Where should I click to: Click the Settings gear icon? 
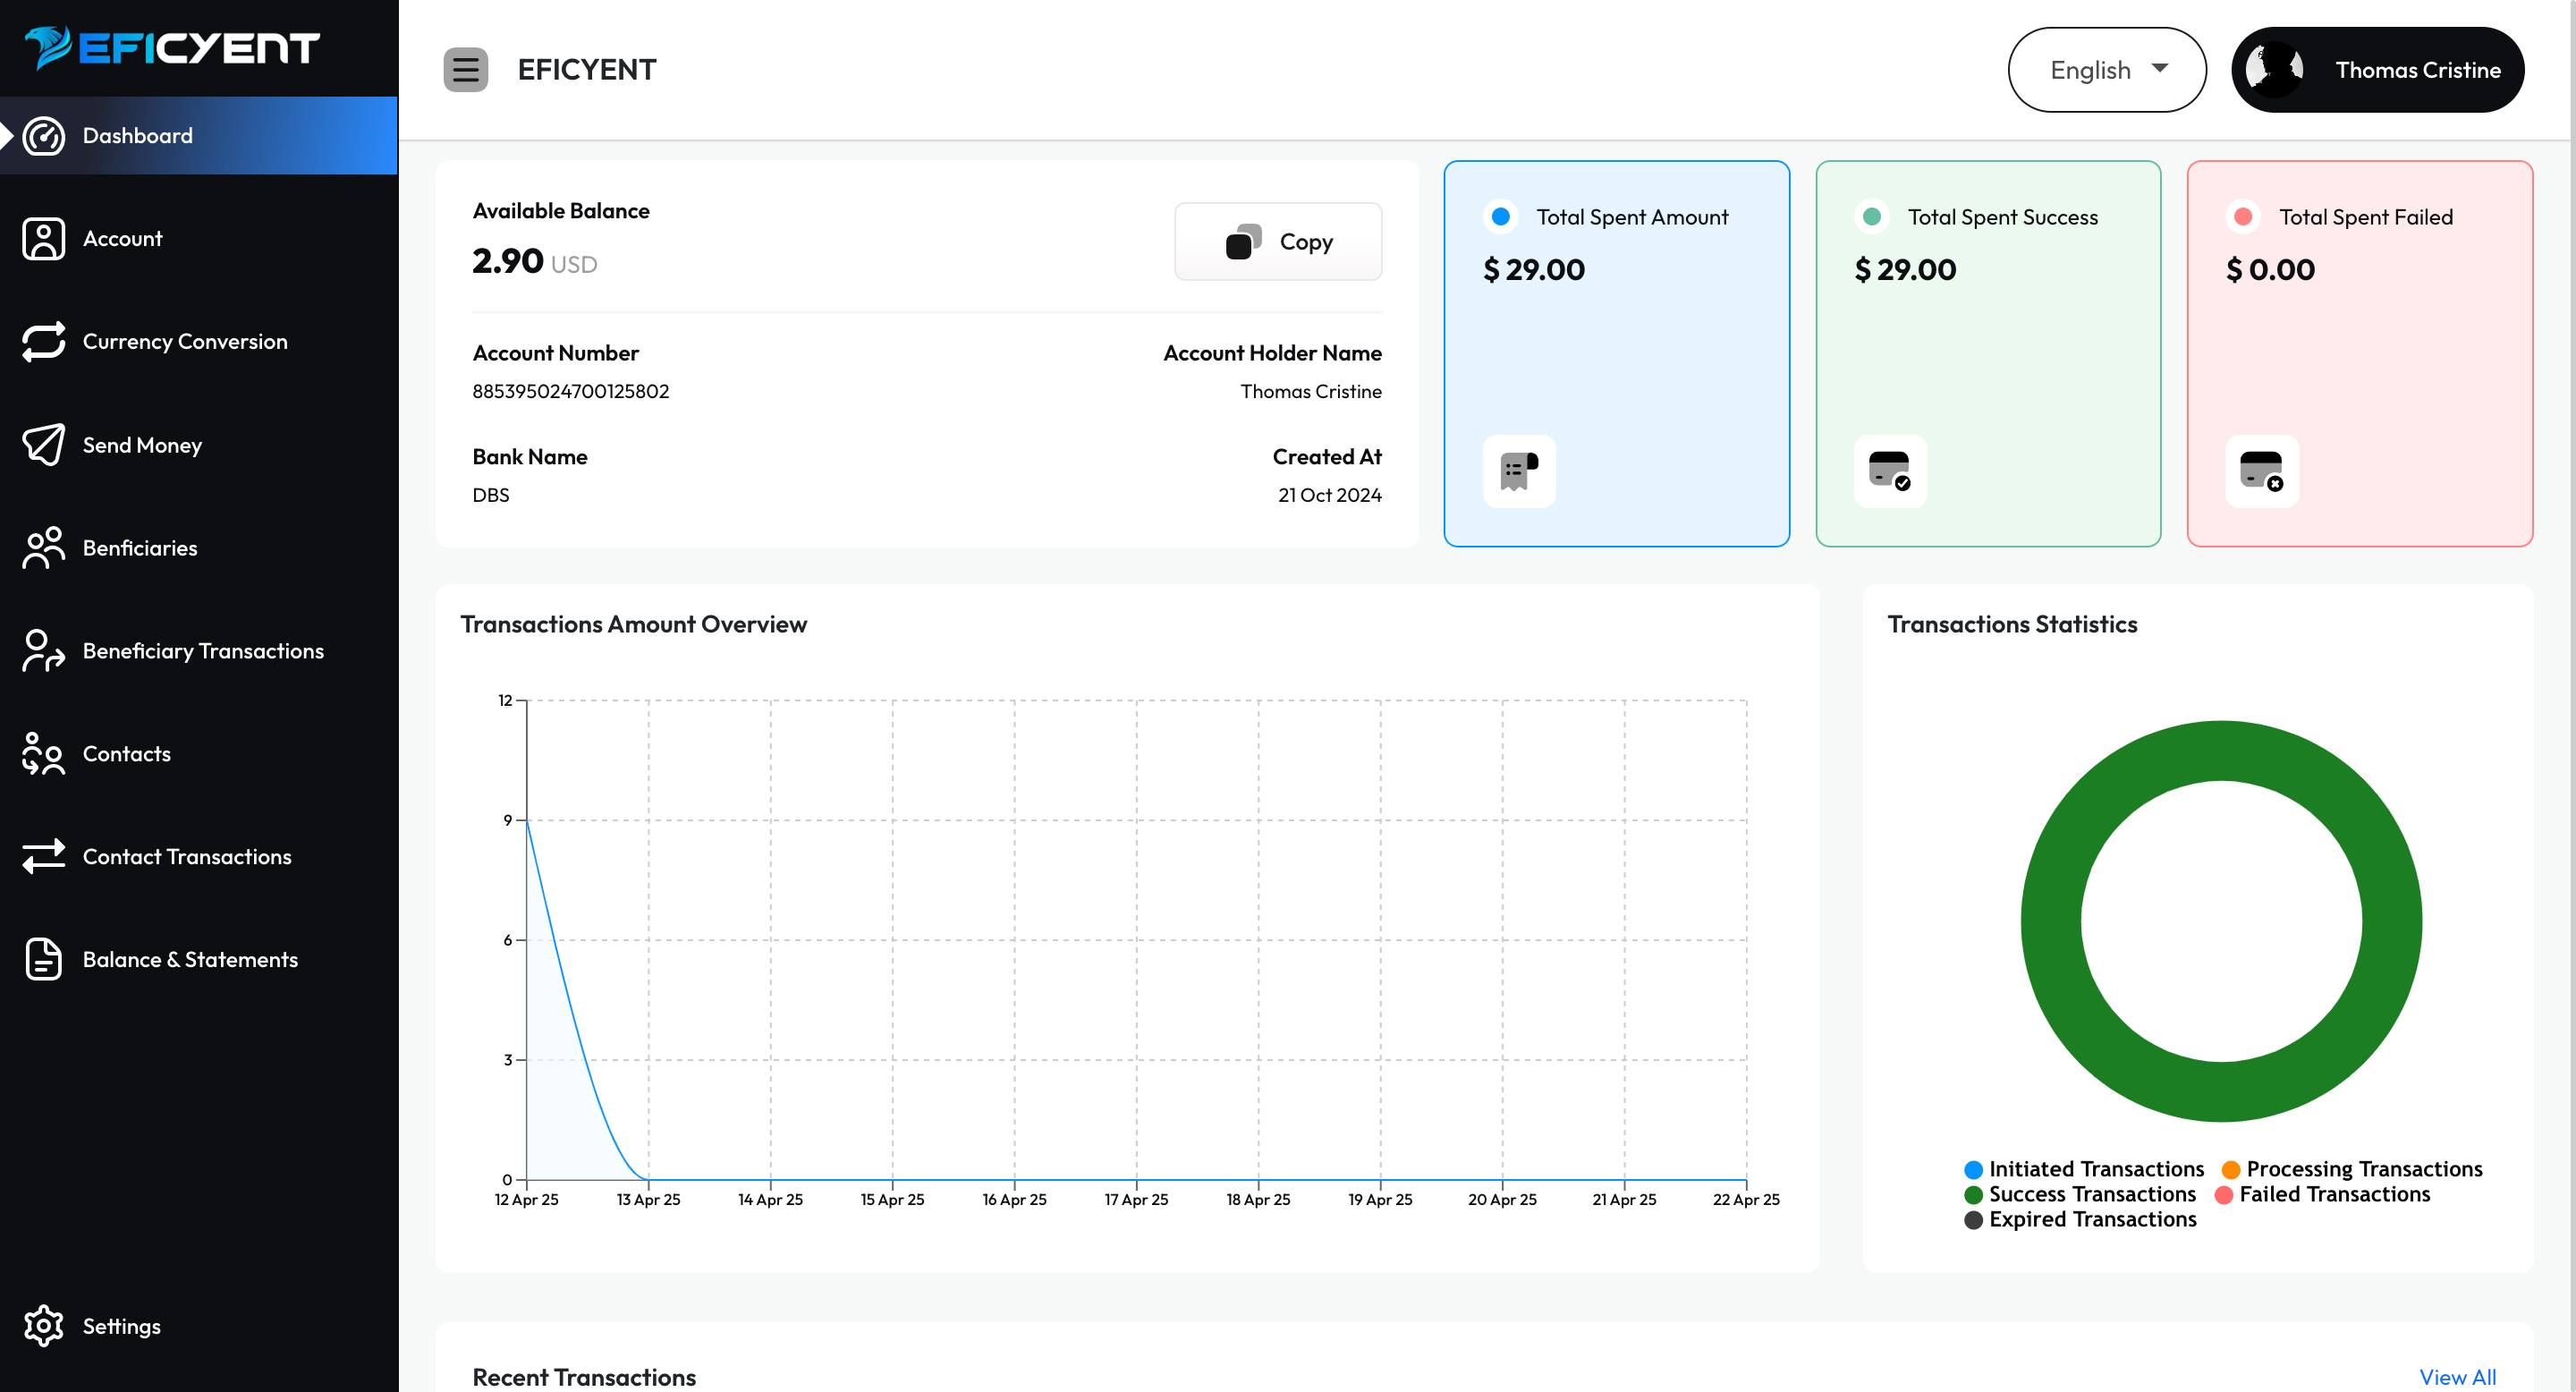(43, 1326)
